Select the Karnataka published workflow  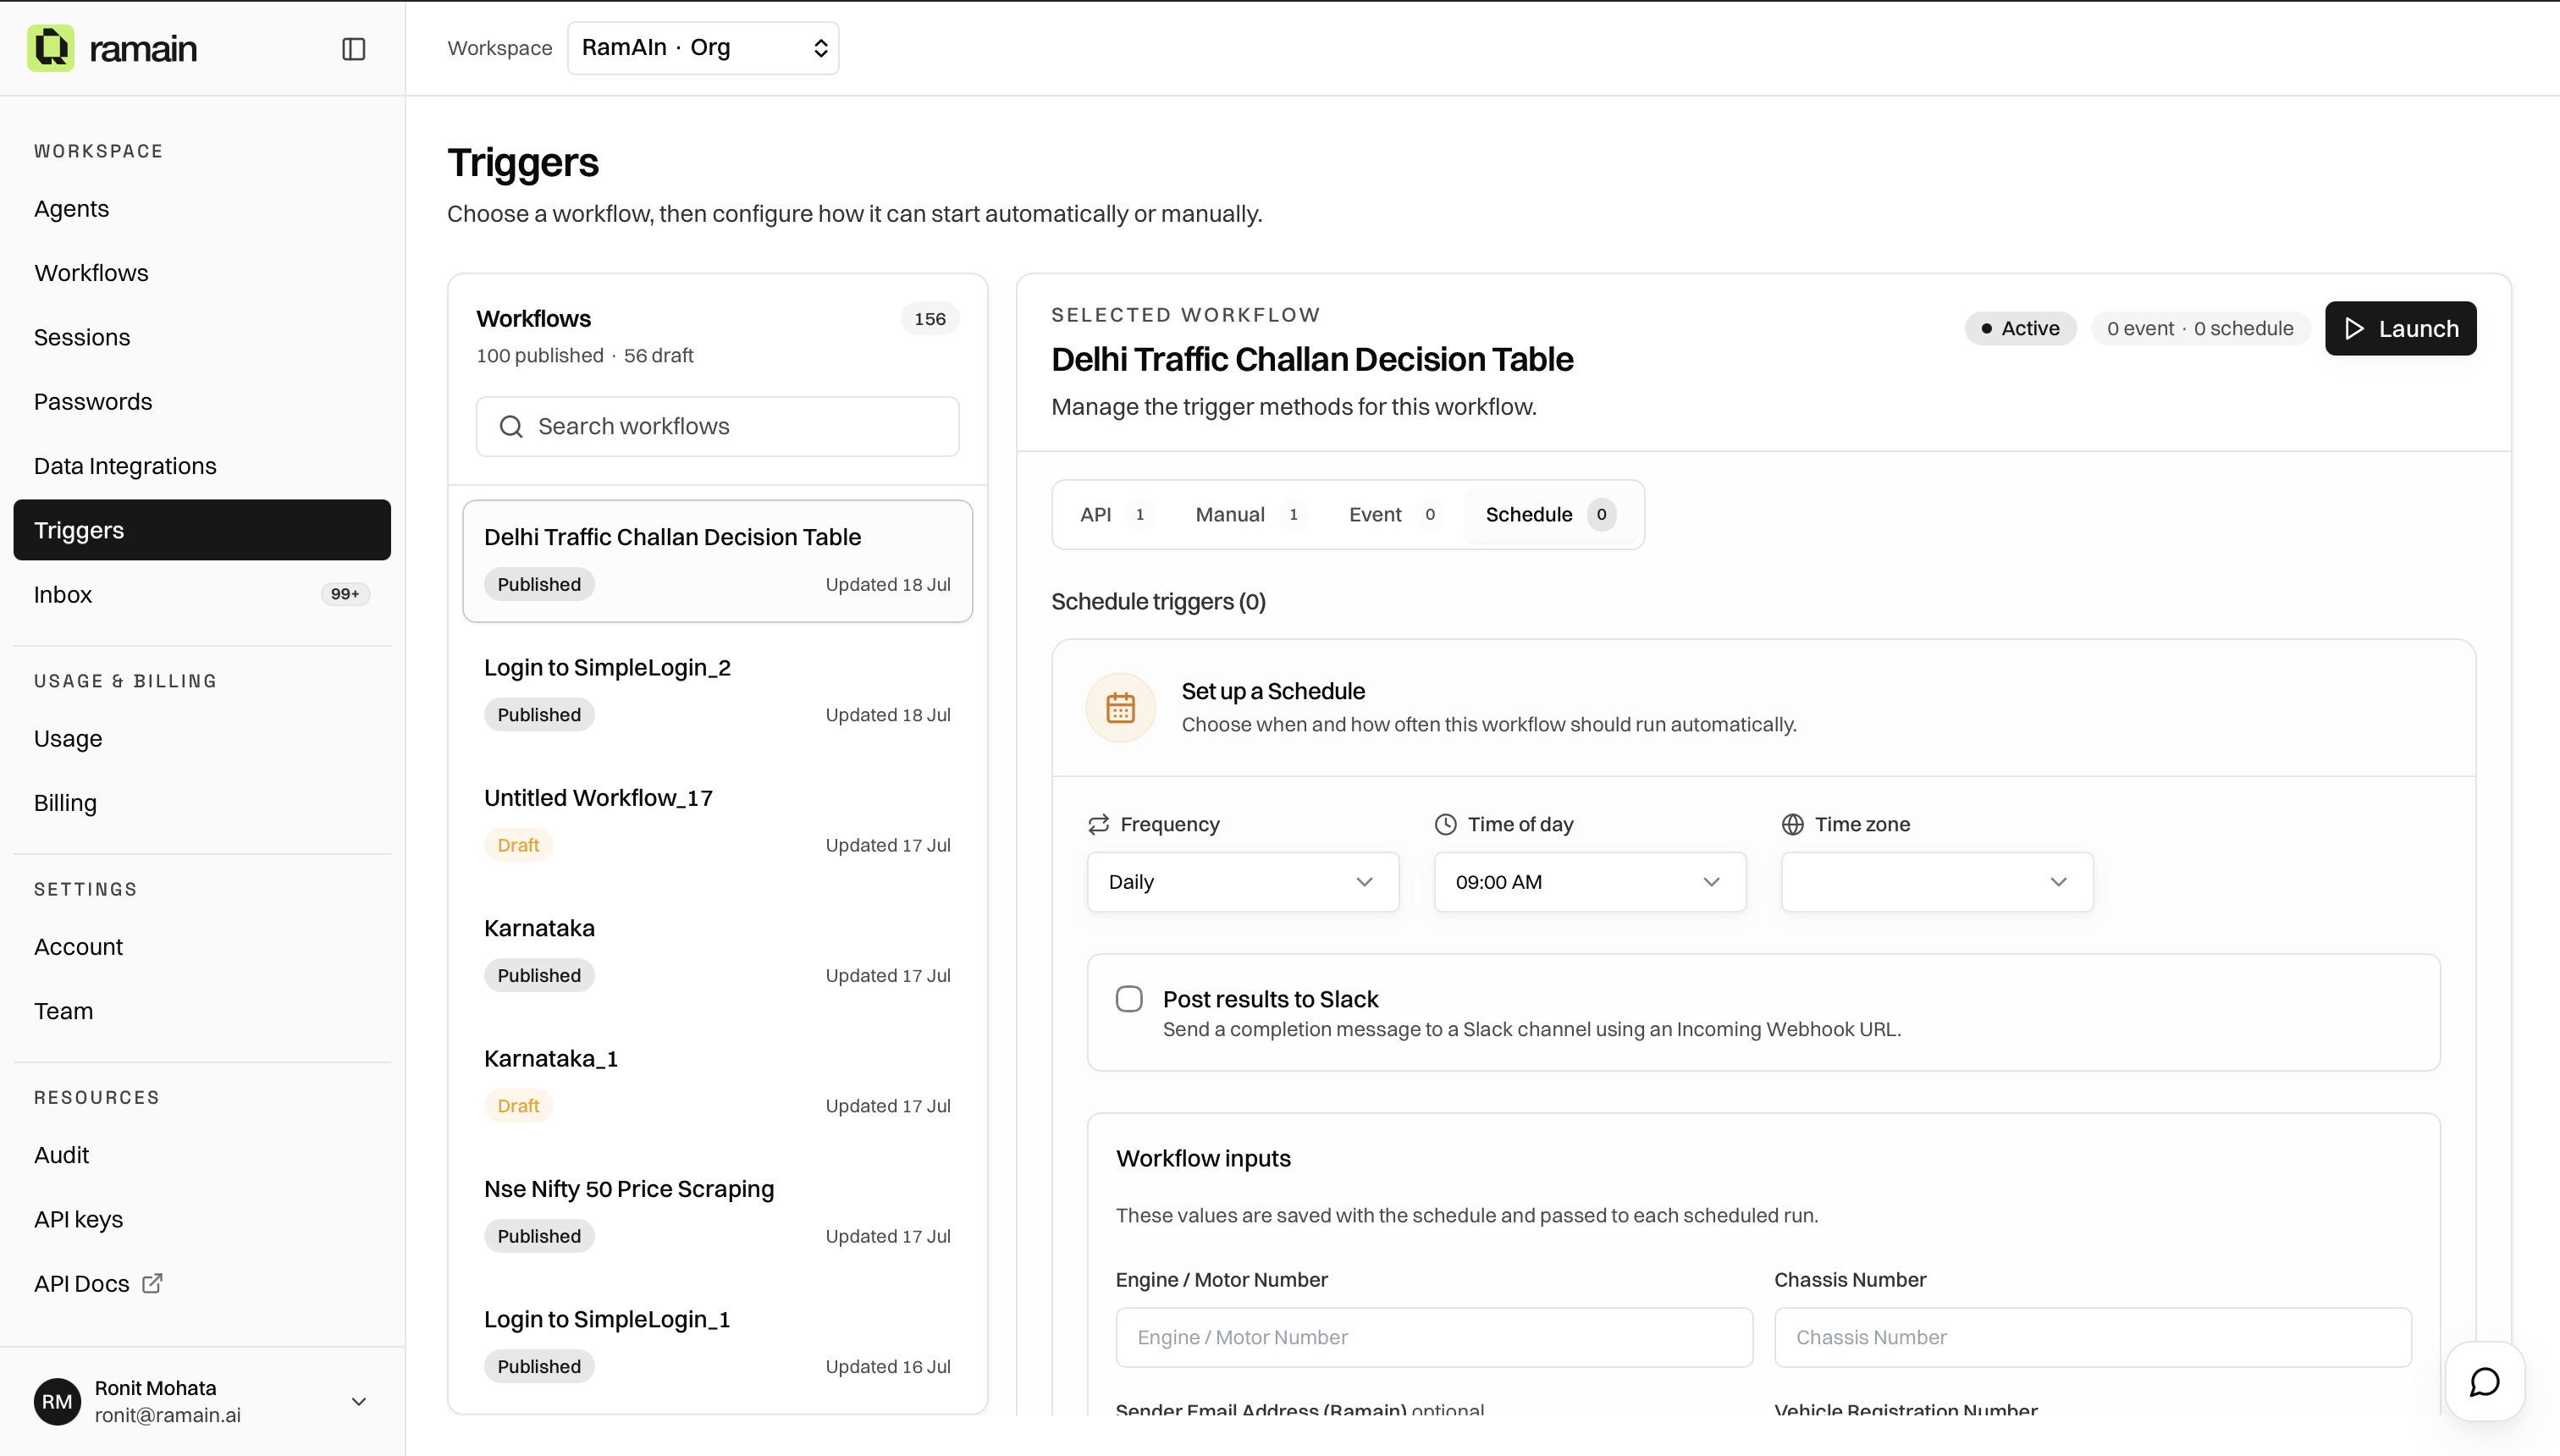(717, 951)
